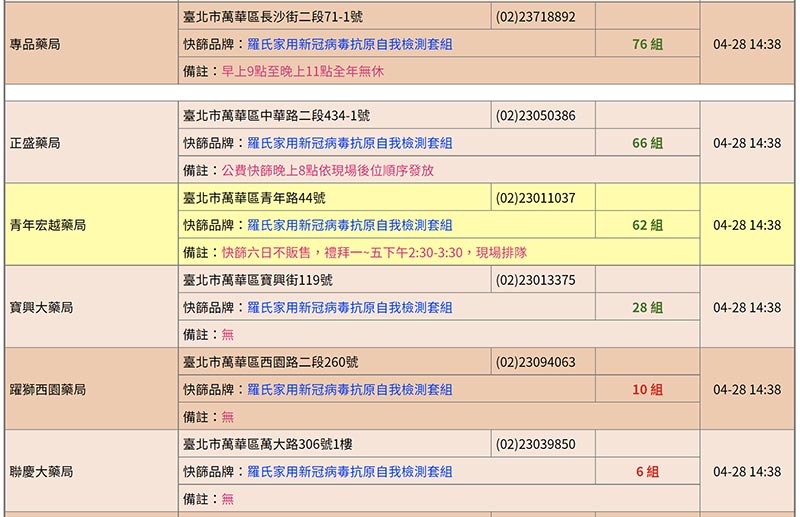Viewport: 800px width, 517px height.
Task: Click the red stock count 10 組
Action: [x=647, y=390]
